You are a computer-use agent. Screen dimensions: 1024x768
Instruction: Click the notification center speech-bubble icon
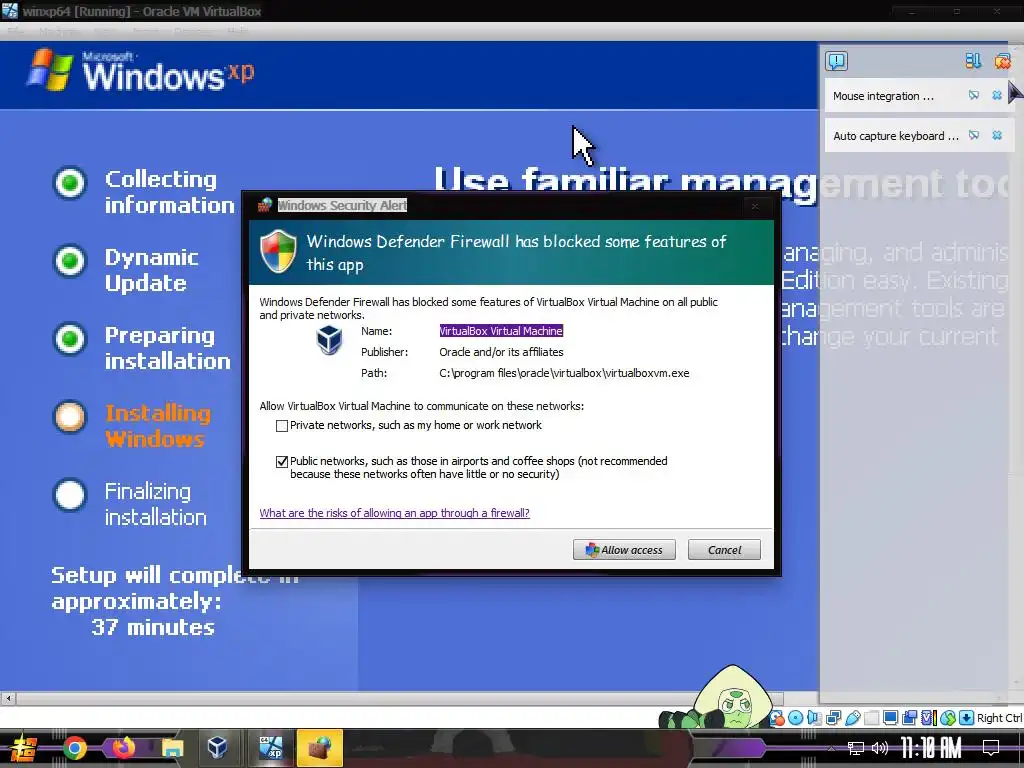[837, 61]
